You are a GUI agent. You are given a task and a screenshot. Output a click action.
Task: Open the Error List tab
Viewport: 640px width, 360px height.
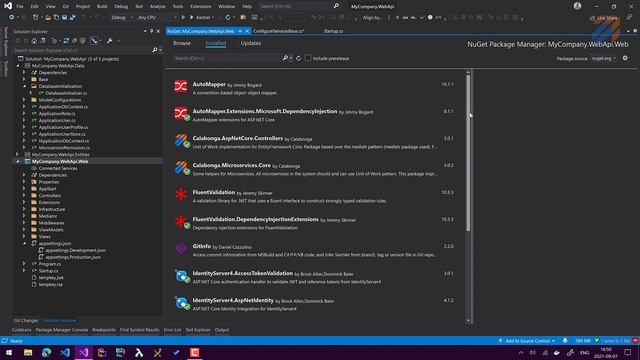click(x=172, y=330)
